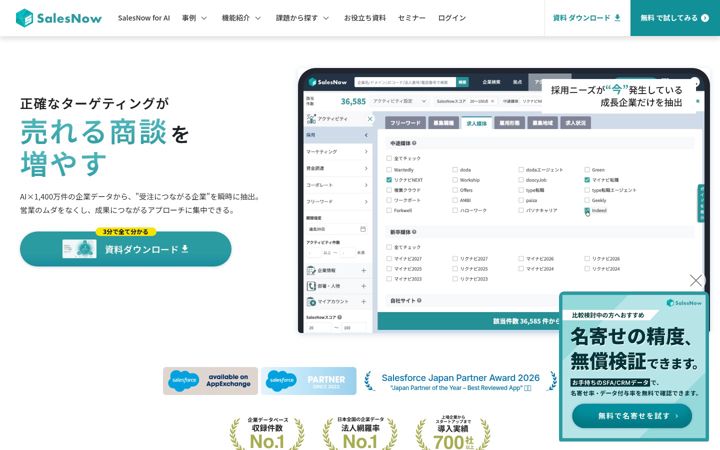The width and height of the screenshot is (720, 450).
Task: Check 全てチェック under 中途媒体
Action: click(389, 158)
